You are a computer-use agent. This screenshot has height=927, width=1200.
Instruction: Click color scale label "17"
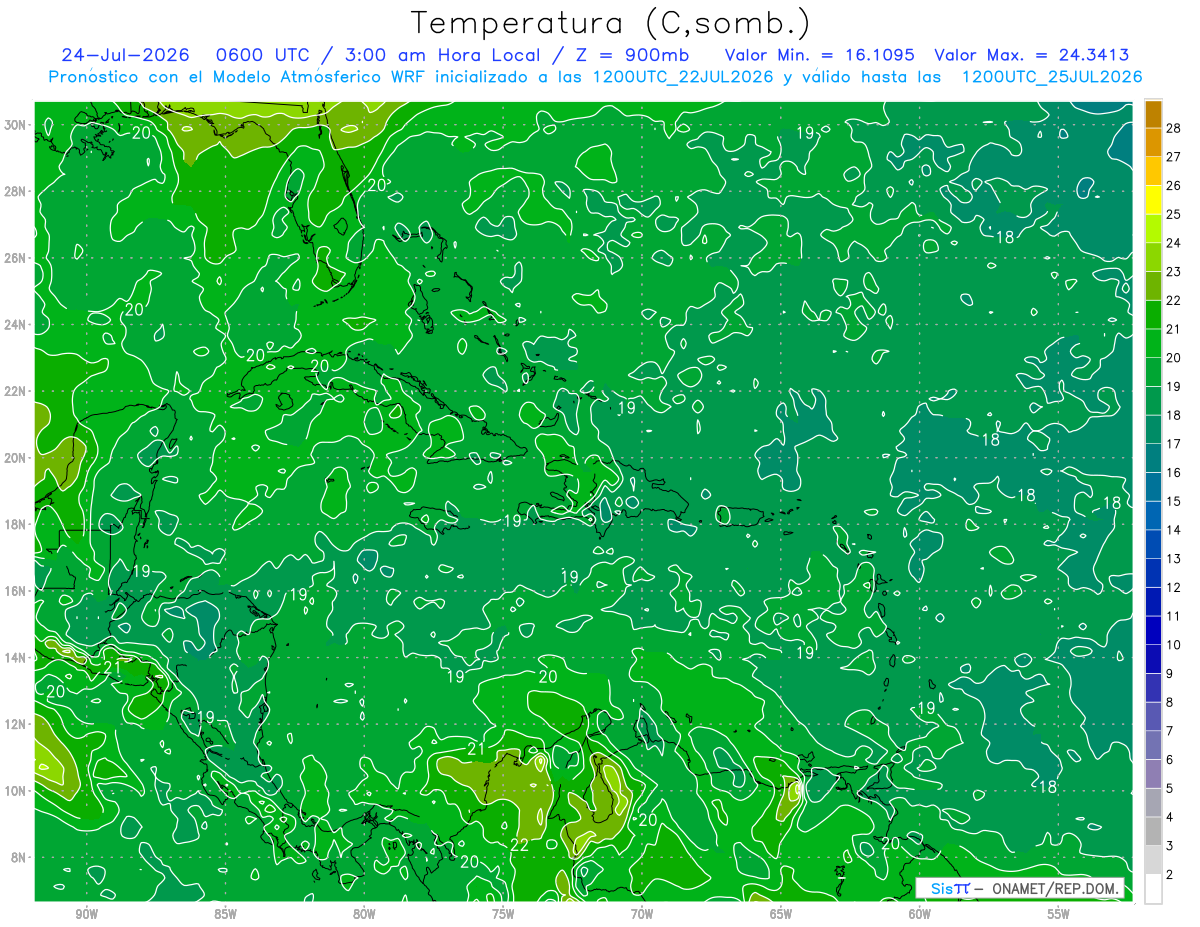(1173, 443)
